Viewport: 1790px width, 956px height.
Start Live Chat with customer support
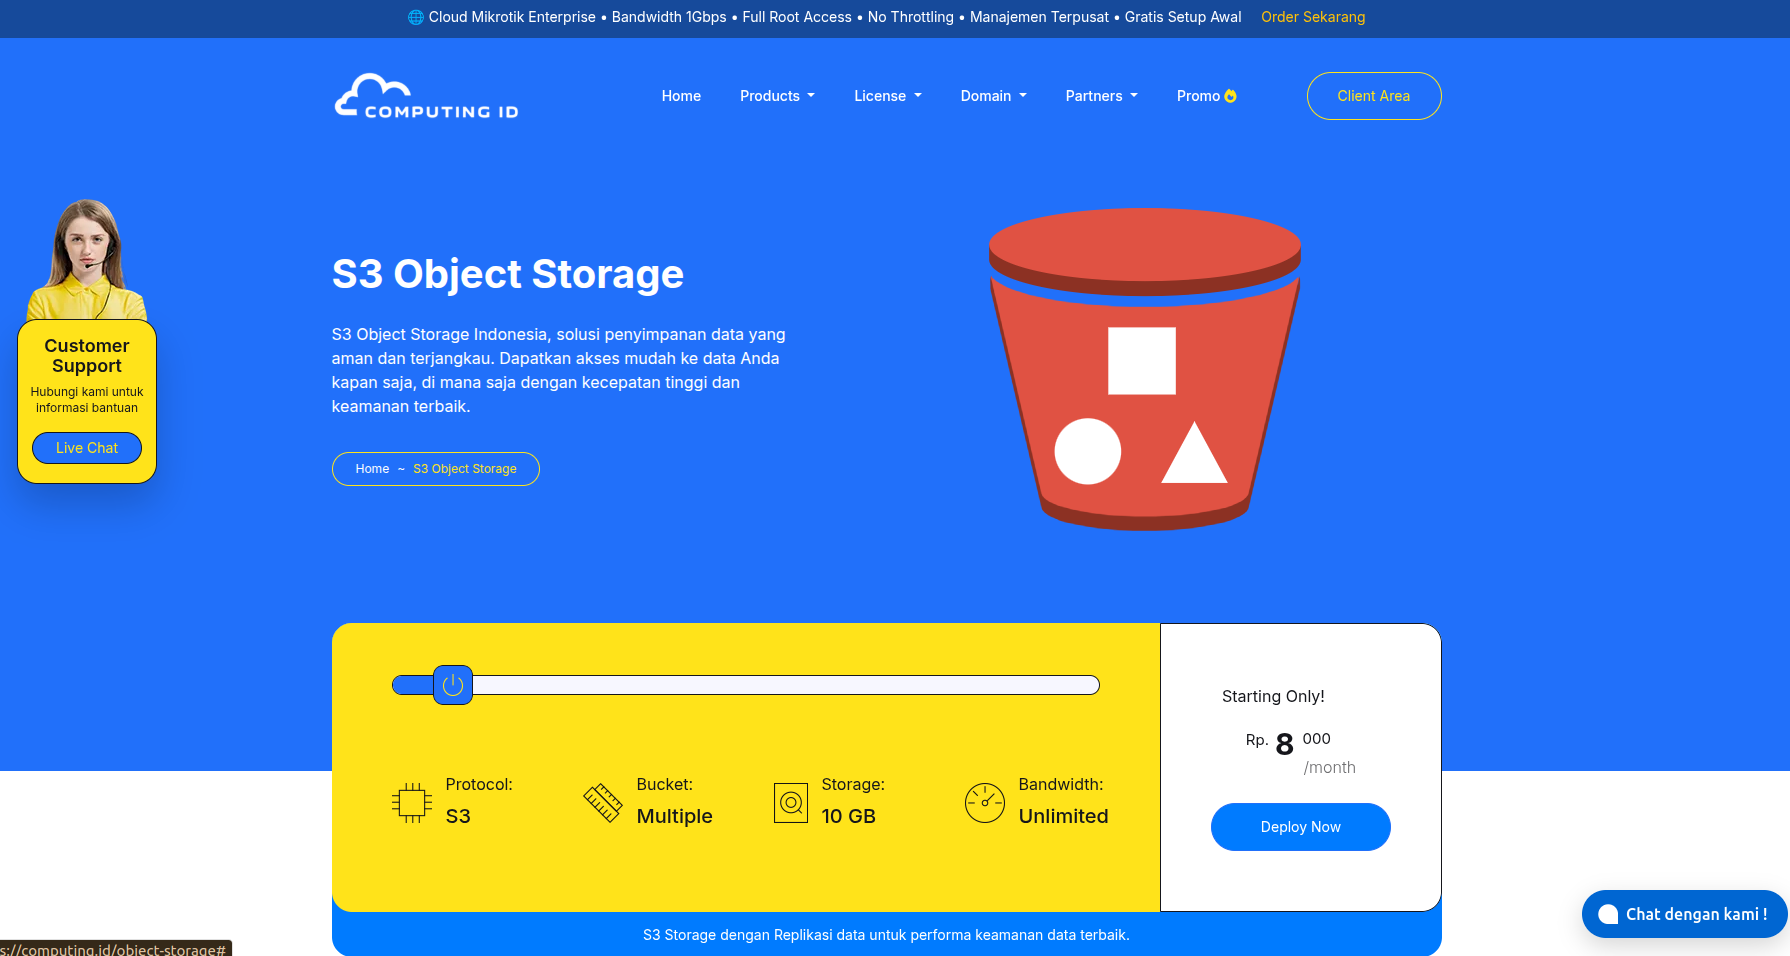click(87, 448)
